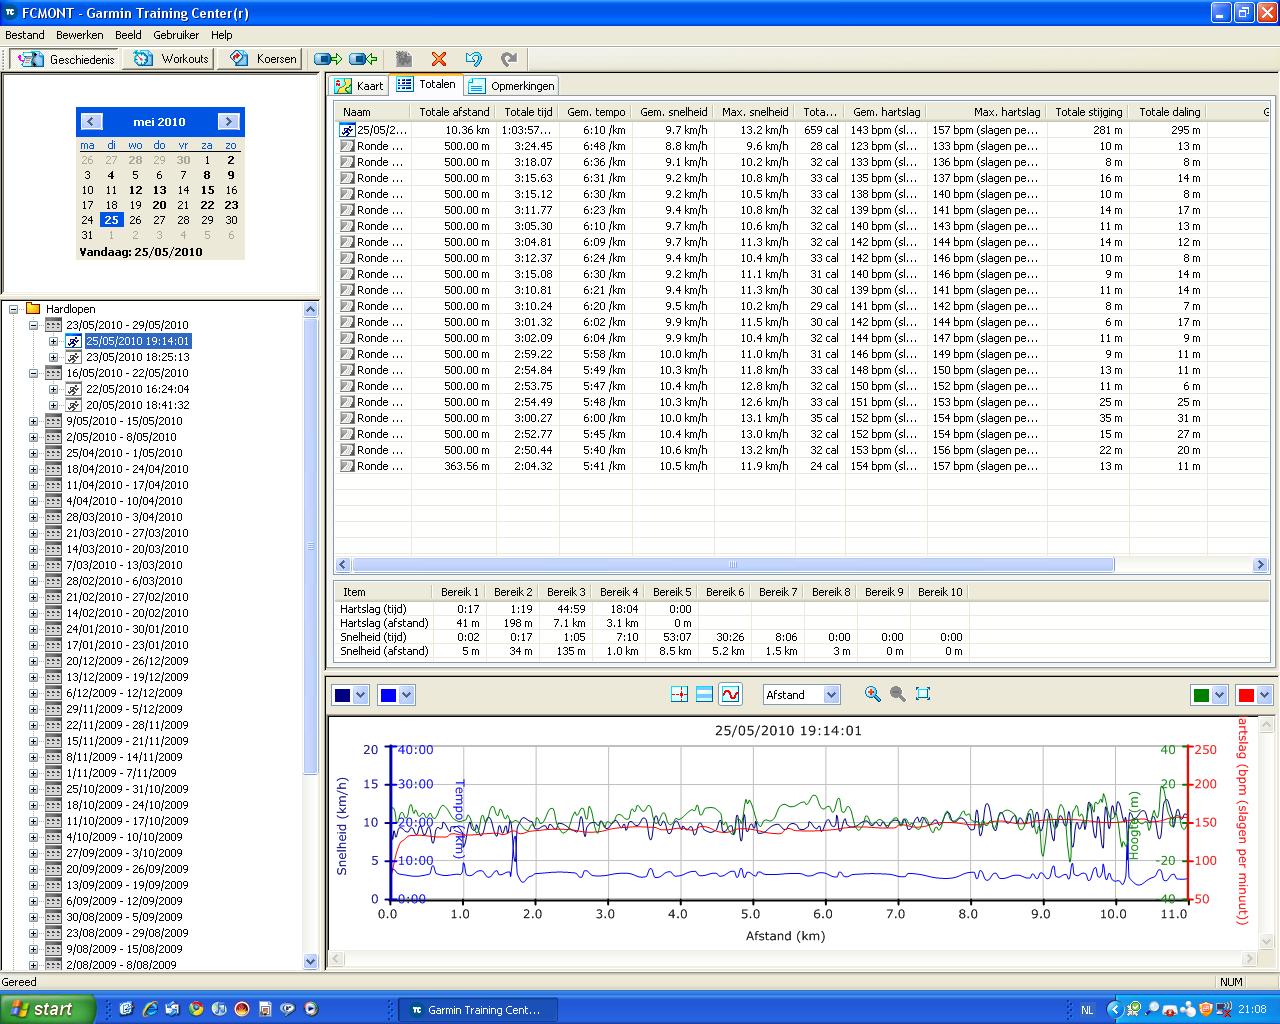The image size is (1280, 1024).
Task: Click the Receive from device icon
Action: click(364, 59)
